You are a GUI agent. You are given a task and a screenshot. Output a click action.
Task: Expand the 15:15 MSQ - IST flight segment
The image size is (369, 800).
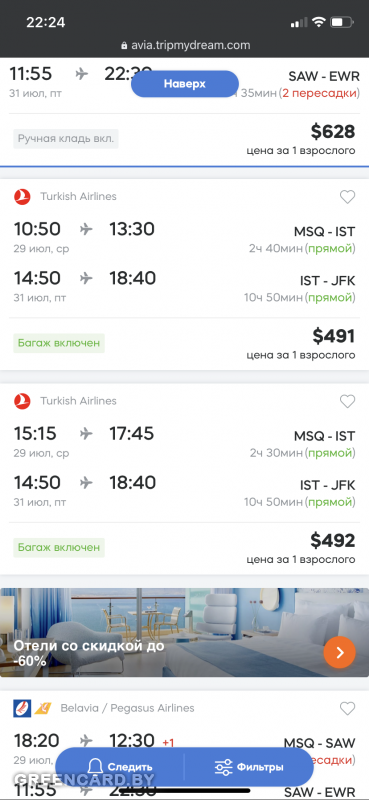pos(184,442)
